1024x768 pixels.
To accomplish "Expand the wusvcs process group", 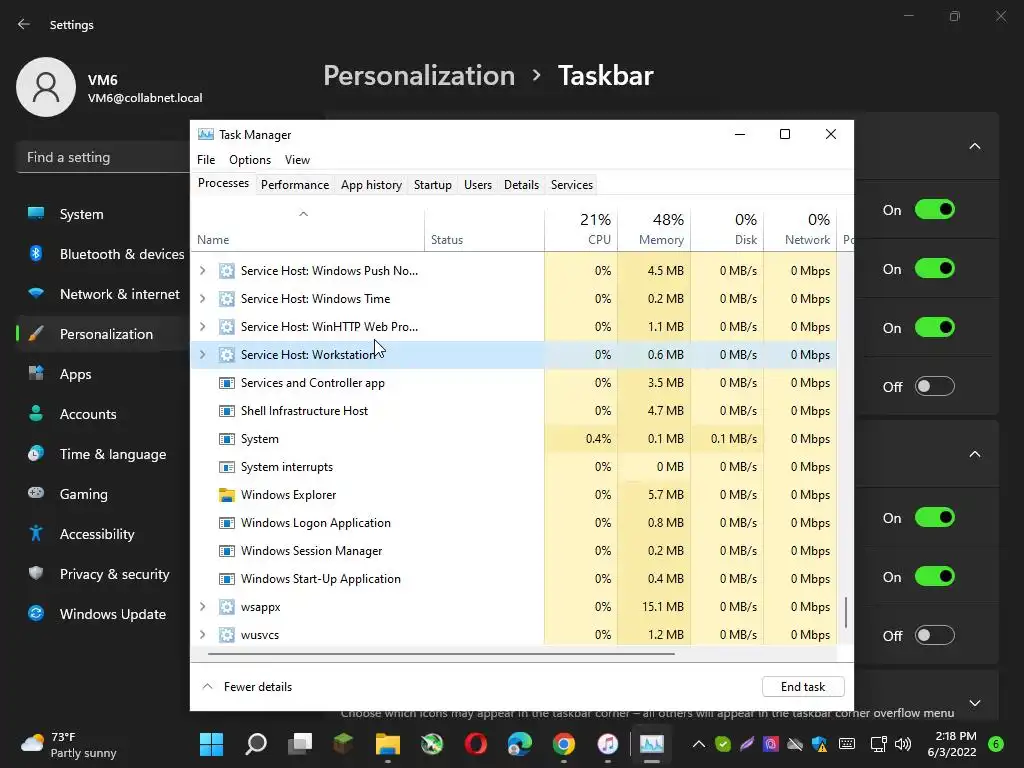I will (x=202, y=635).
